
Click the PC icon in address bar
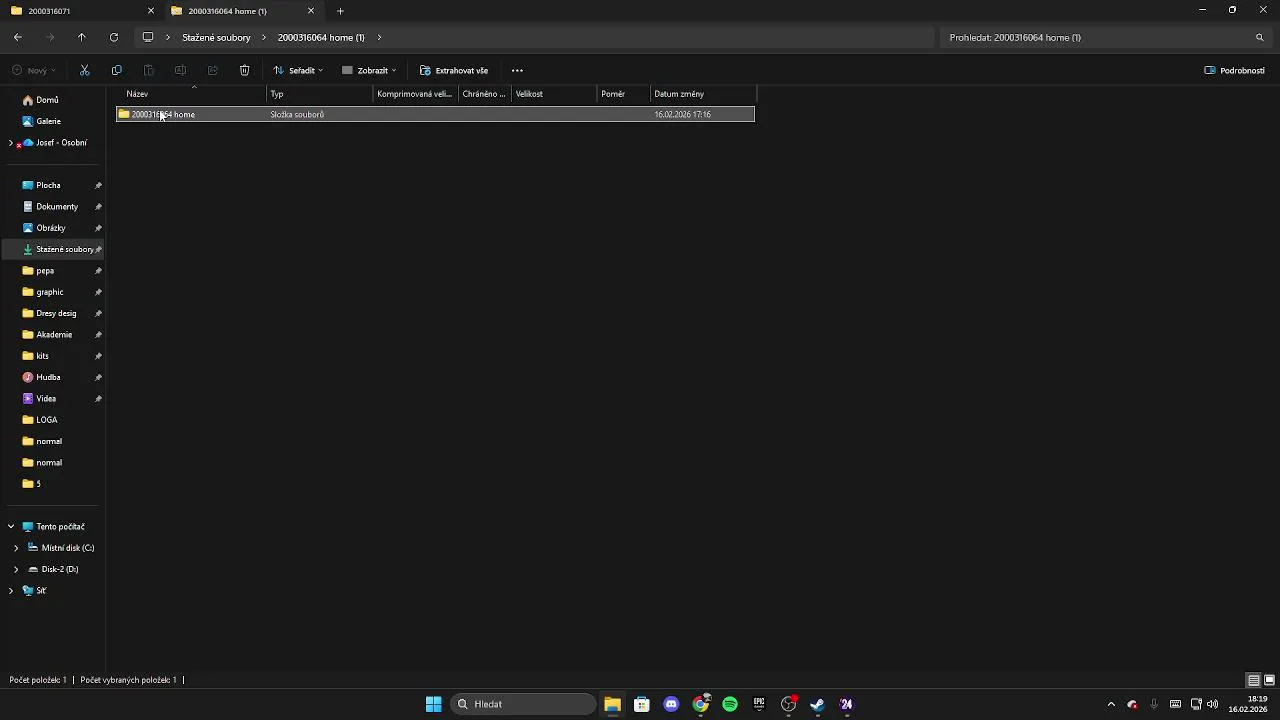[148, 37]
